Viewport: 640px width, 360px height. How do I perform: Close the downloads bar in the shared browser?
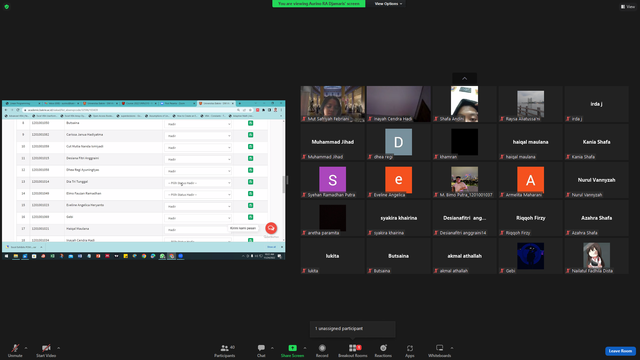click(x=282, y=247)
